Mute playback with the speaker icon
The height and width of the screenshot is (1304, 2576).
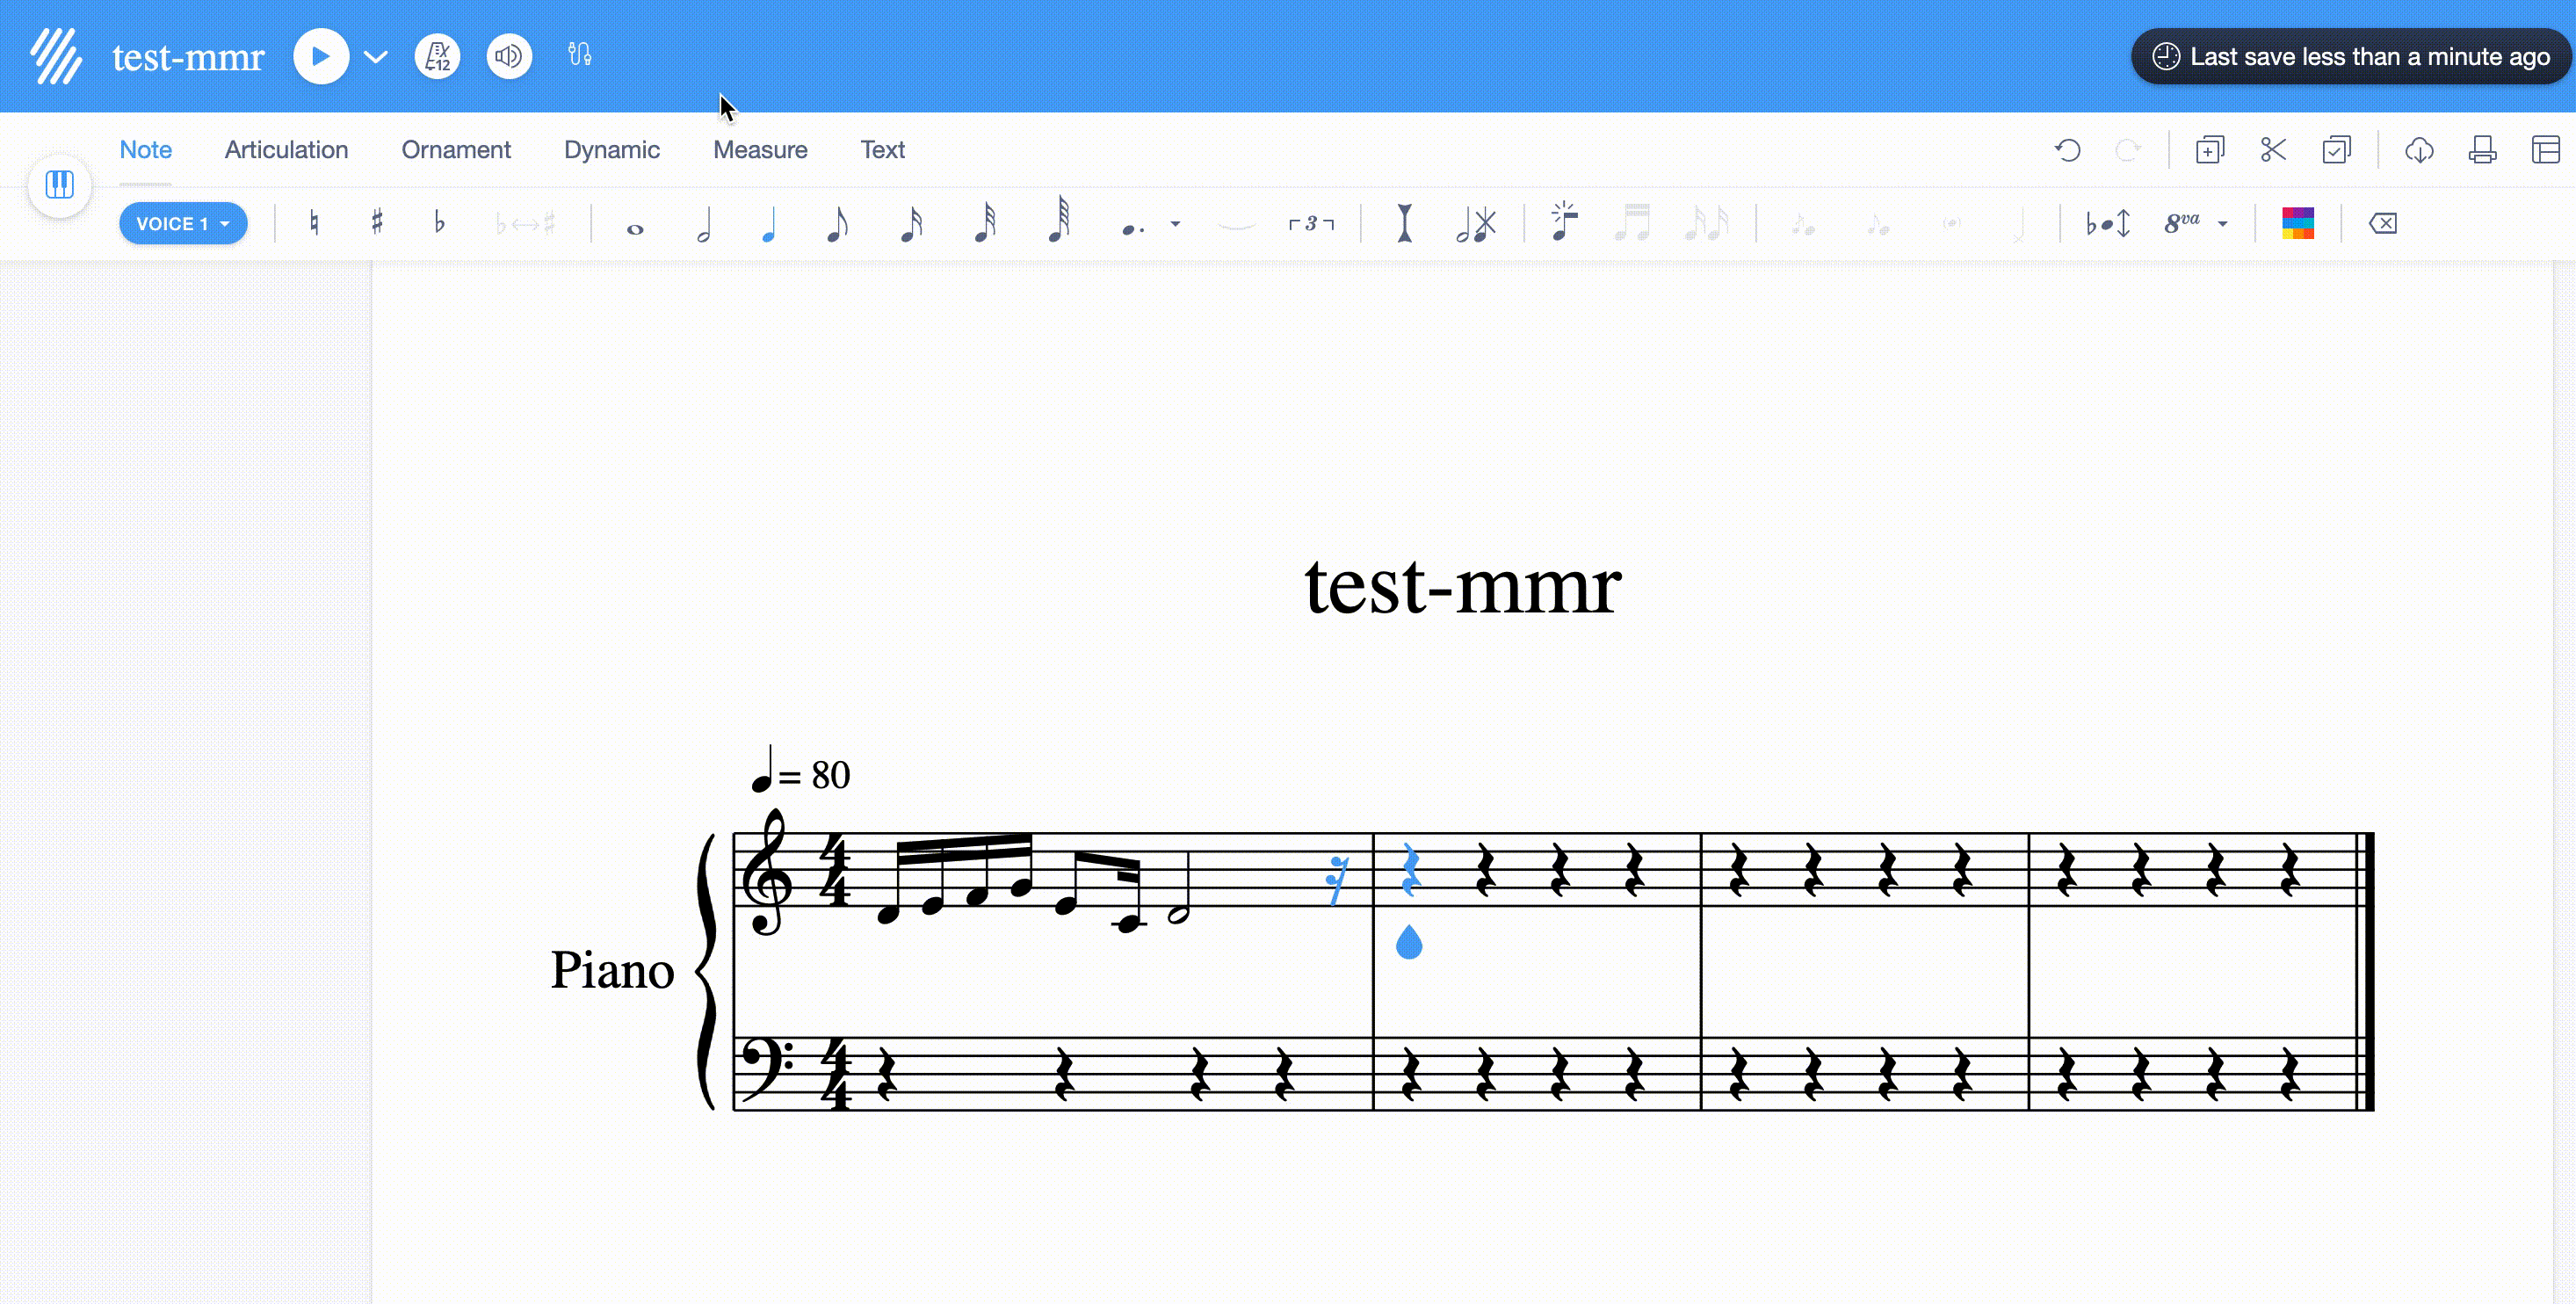point(508,55)
